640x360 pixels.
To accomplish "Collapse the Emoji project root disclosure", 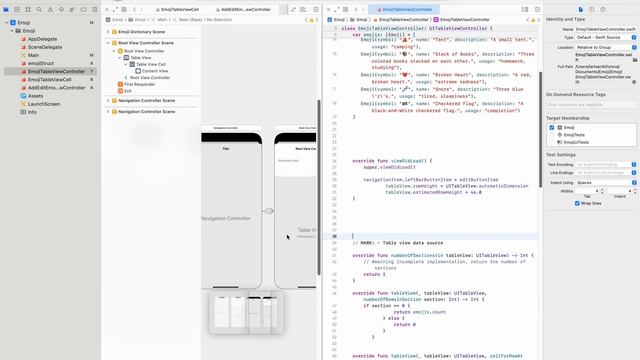I will pos(7,22).
